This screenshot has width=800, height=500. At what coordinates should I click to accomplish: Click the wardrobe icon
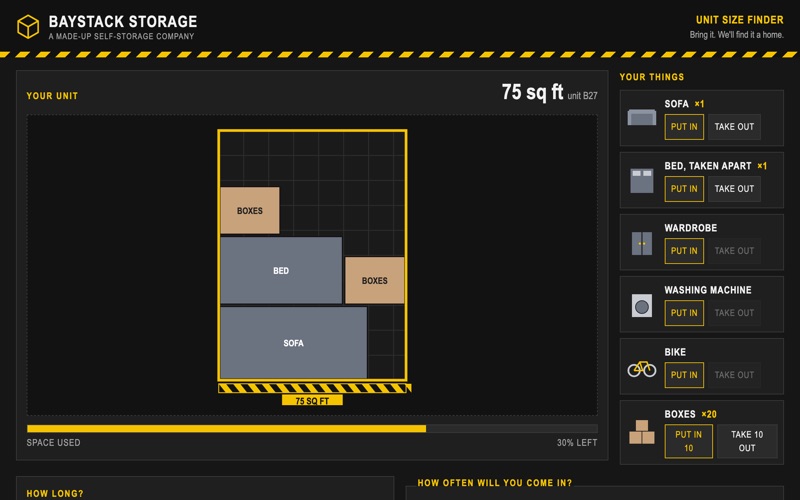(641, 243)
